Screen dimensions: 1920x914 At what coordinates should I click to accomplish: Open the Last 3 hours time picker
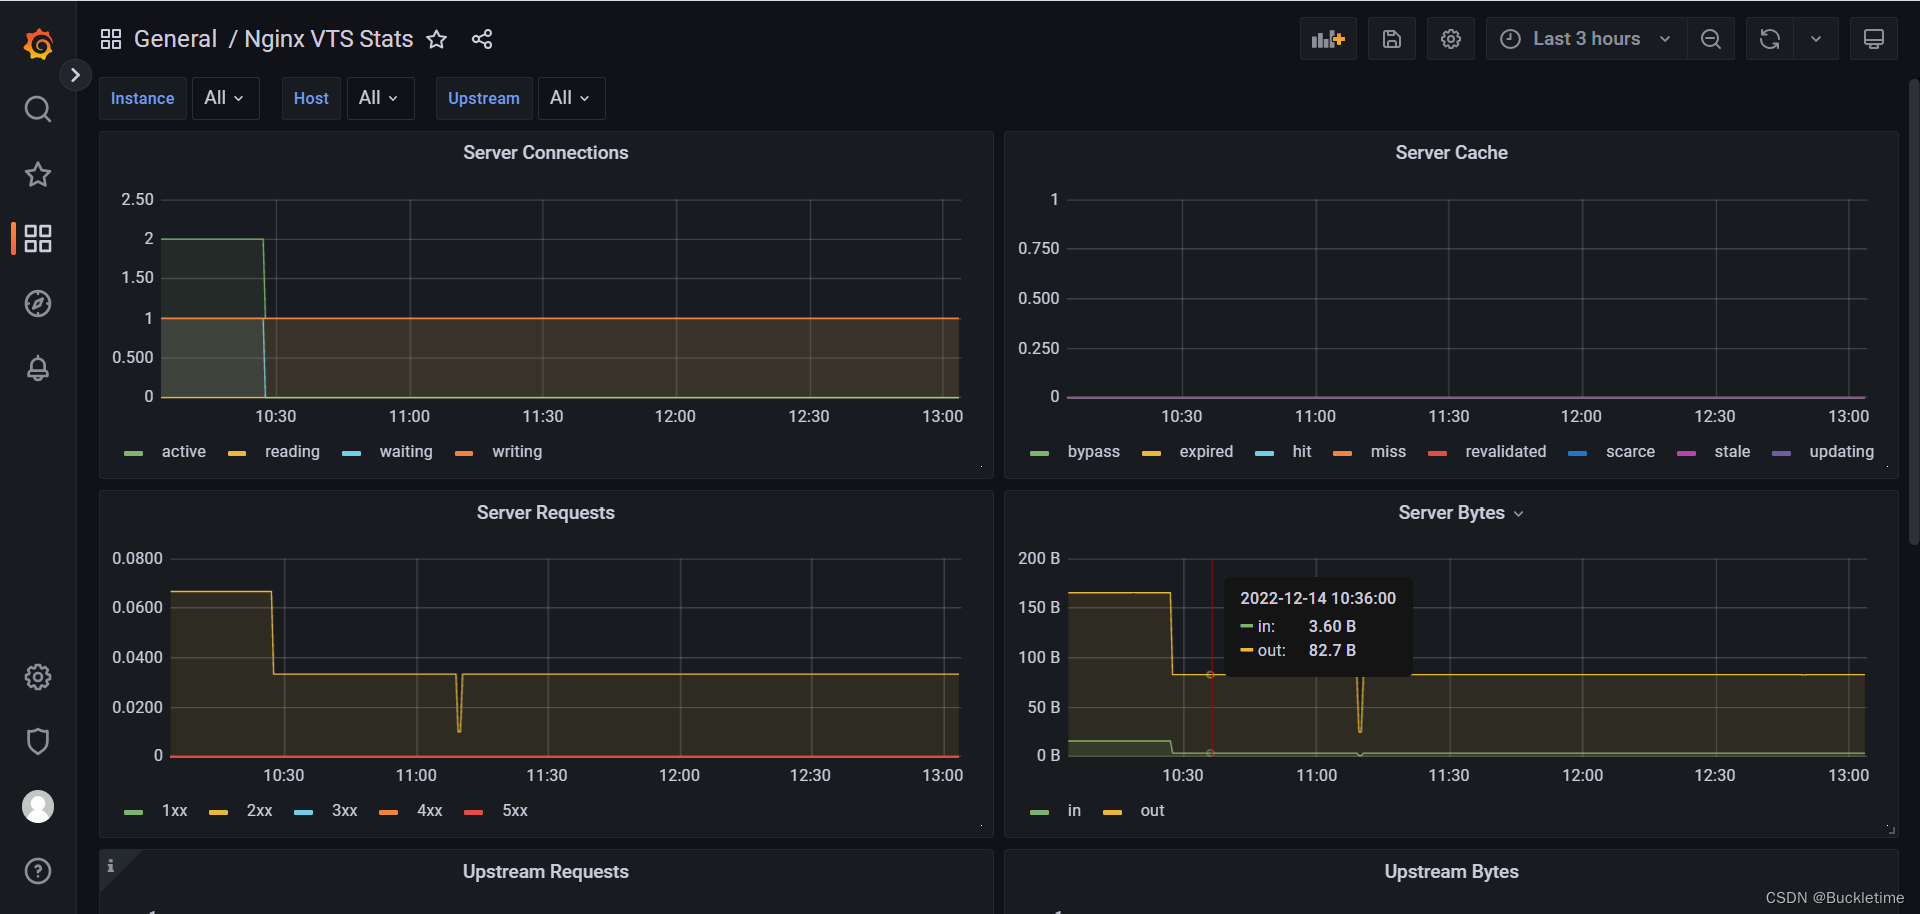coord(1586,39)
